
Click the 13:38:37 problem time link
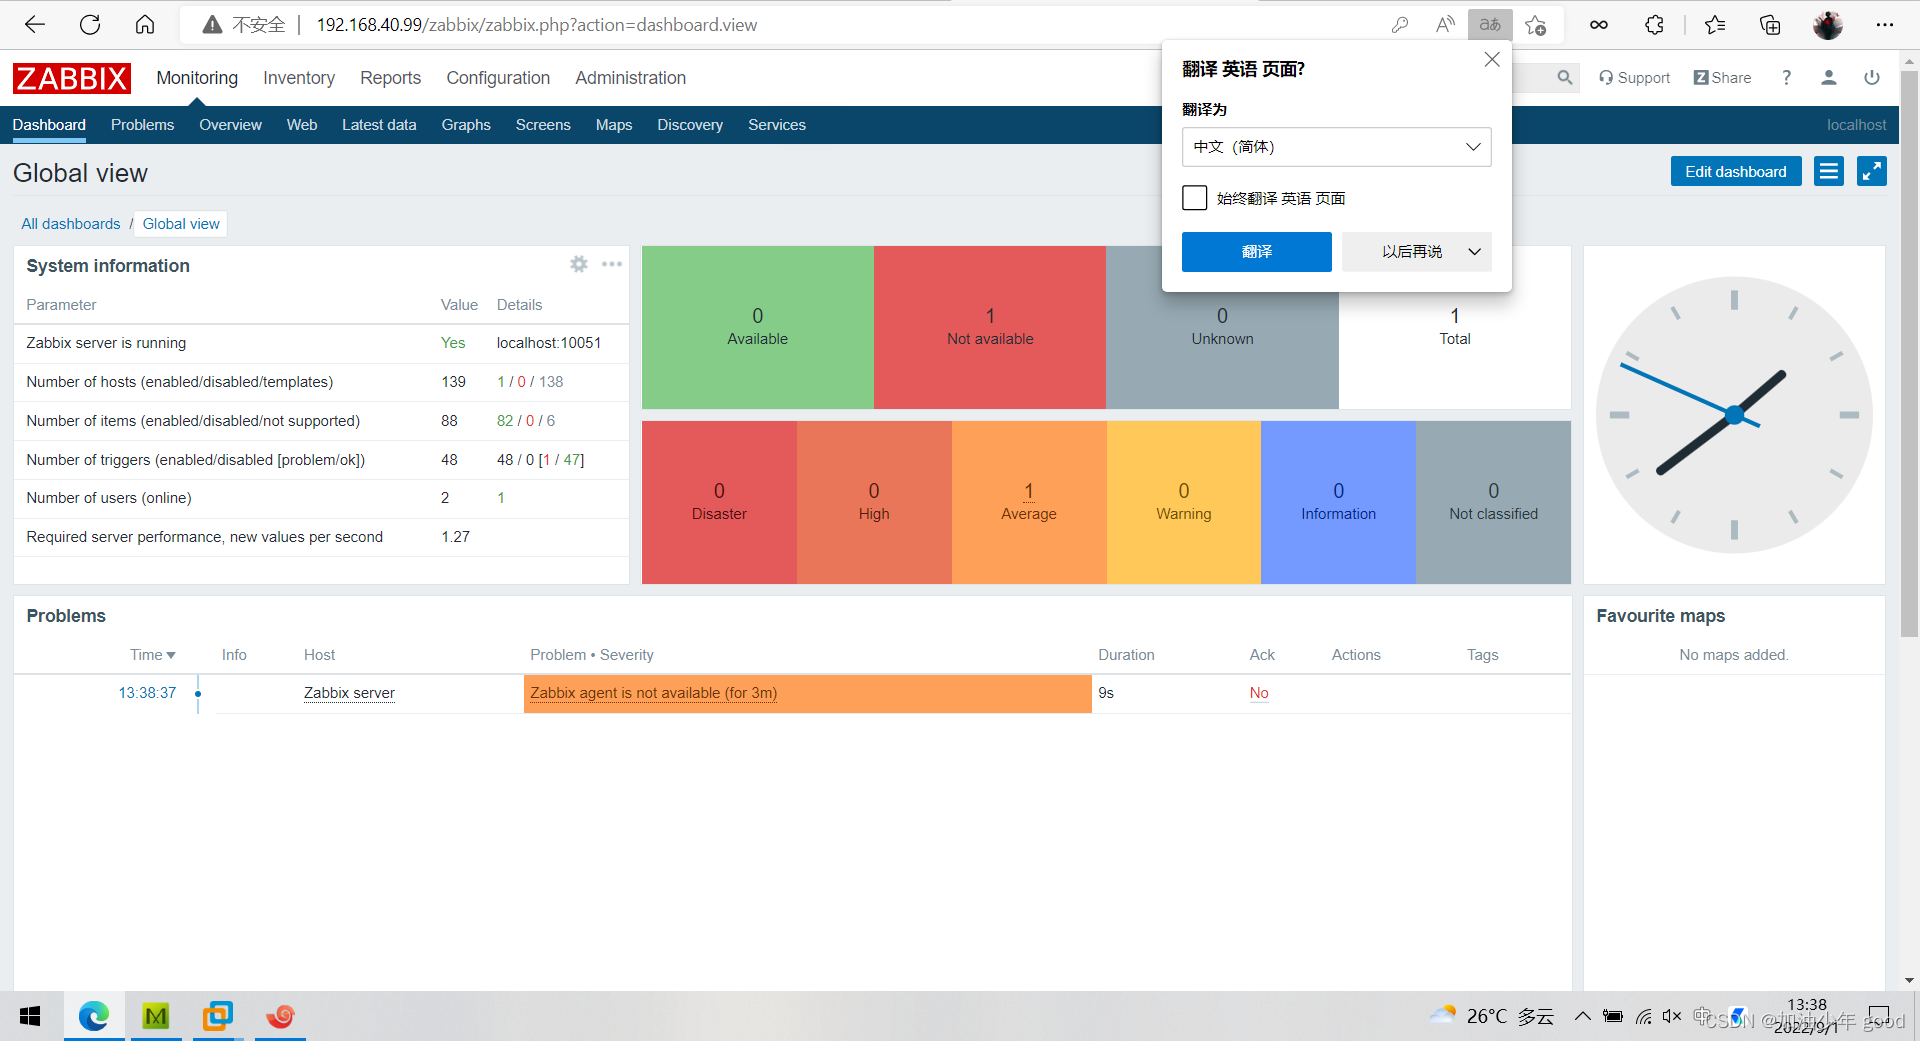[147, 693]
